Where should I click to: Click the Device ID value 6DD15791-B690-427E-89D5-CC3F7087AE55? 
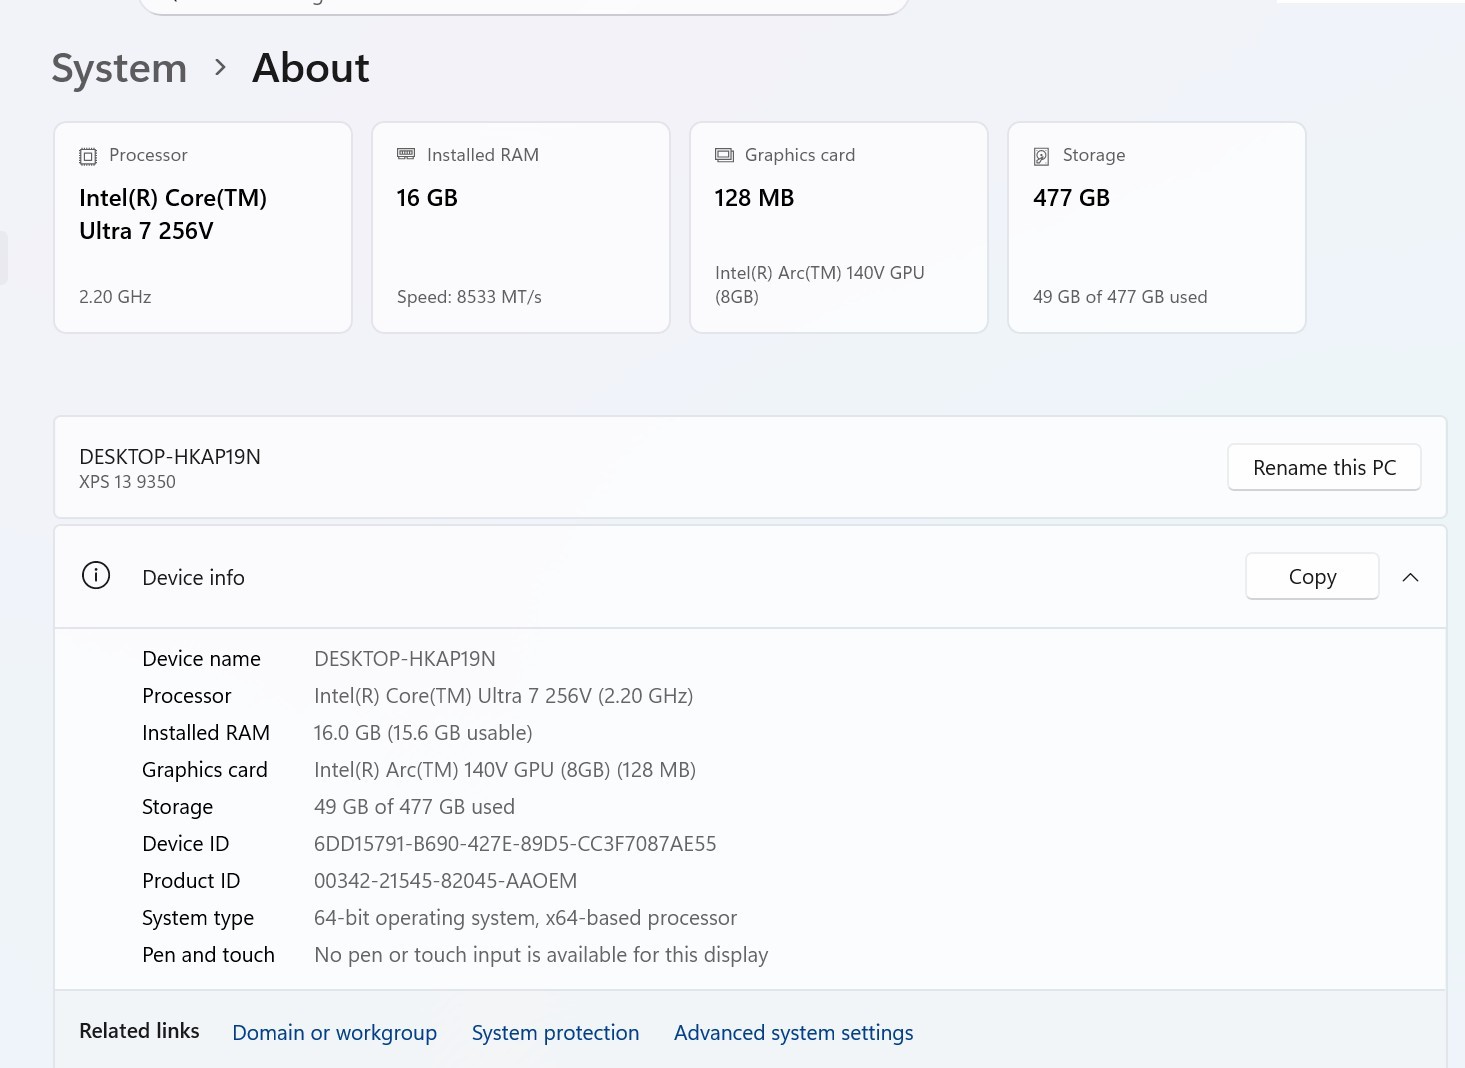(x=515, y=844)
